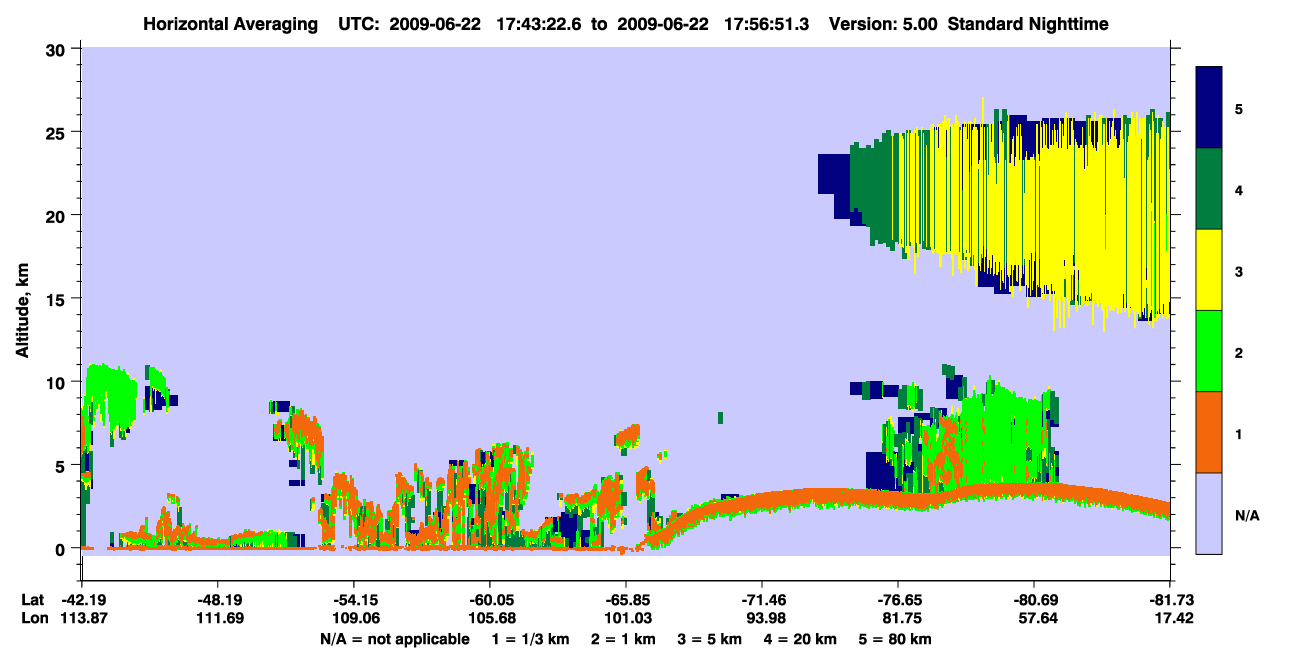Click the 'Lat' row label
The height and width of the screenshot is (667, 1300).
[32, 601]
